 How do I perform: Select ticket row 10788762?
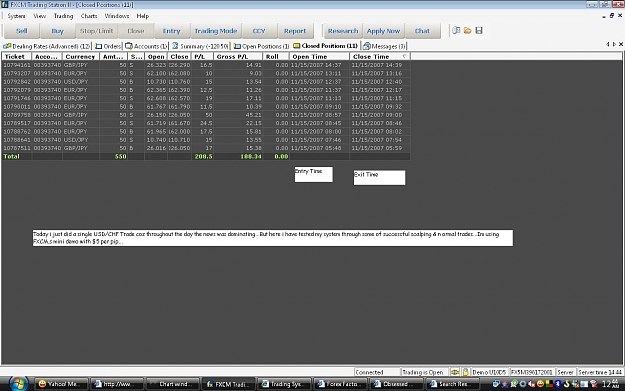coord(206,132)
